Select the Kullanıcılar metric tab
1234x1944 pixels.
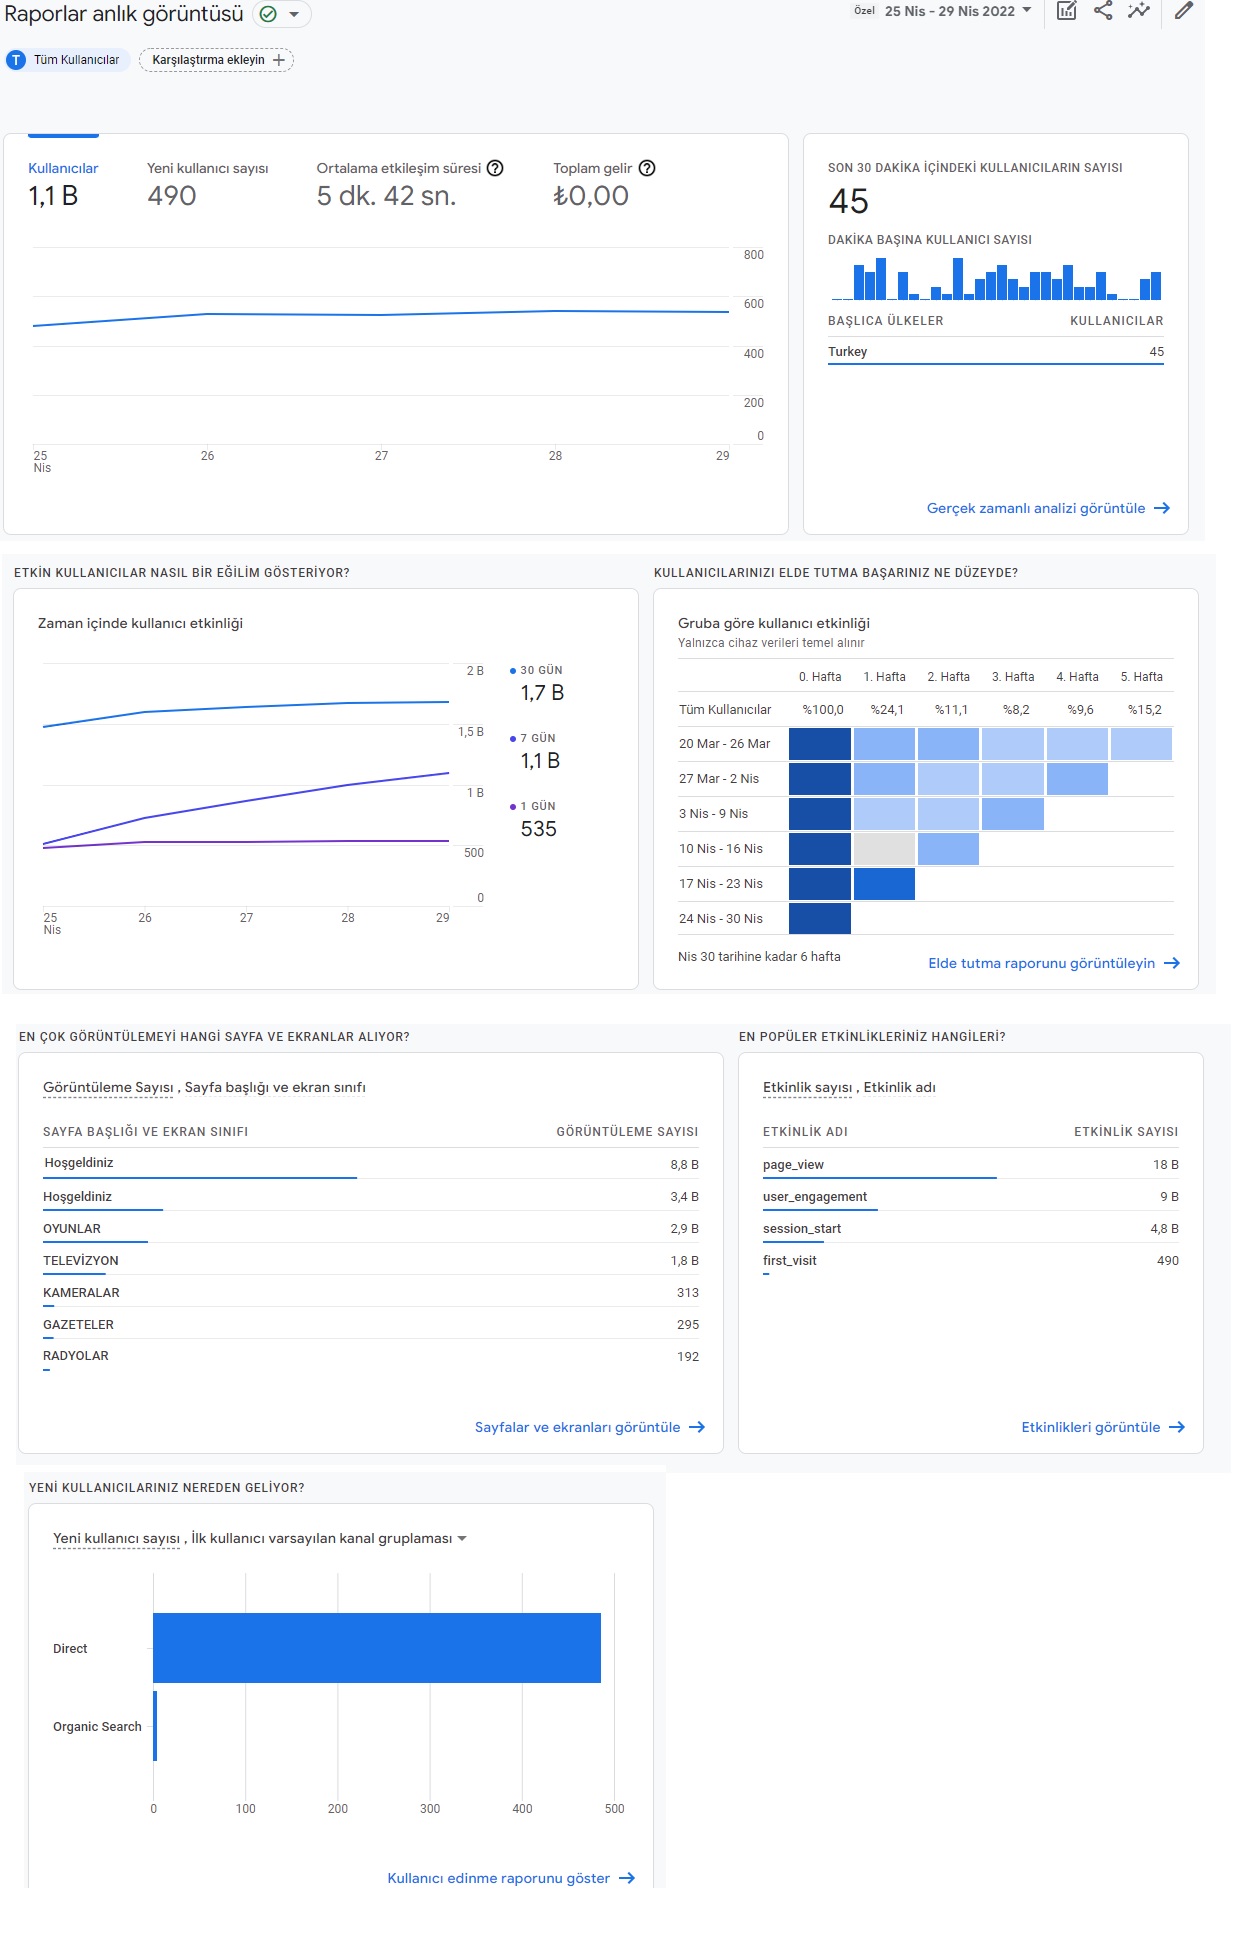click(63, 184)
